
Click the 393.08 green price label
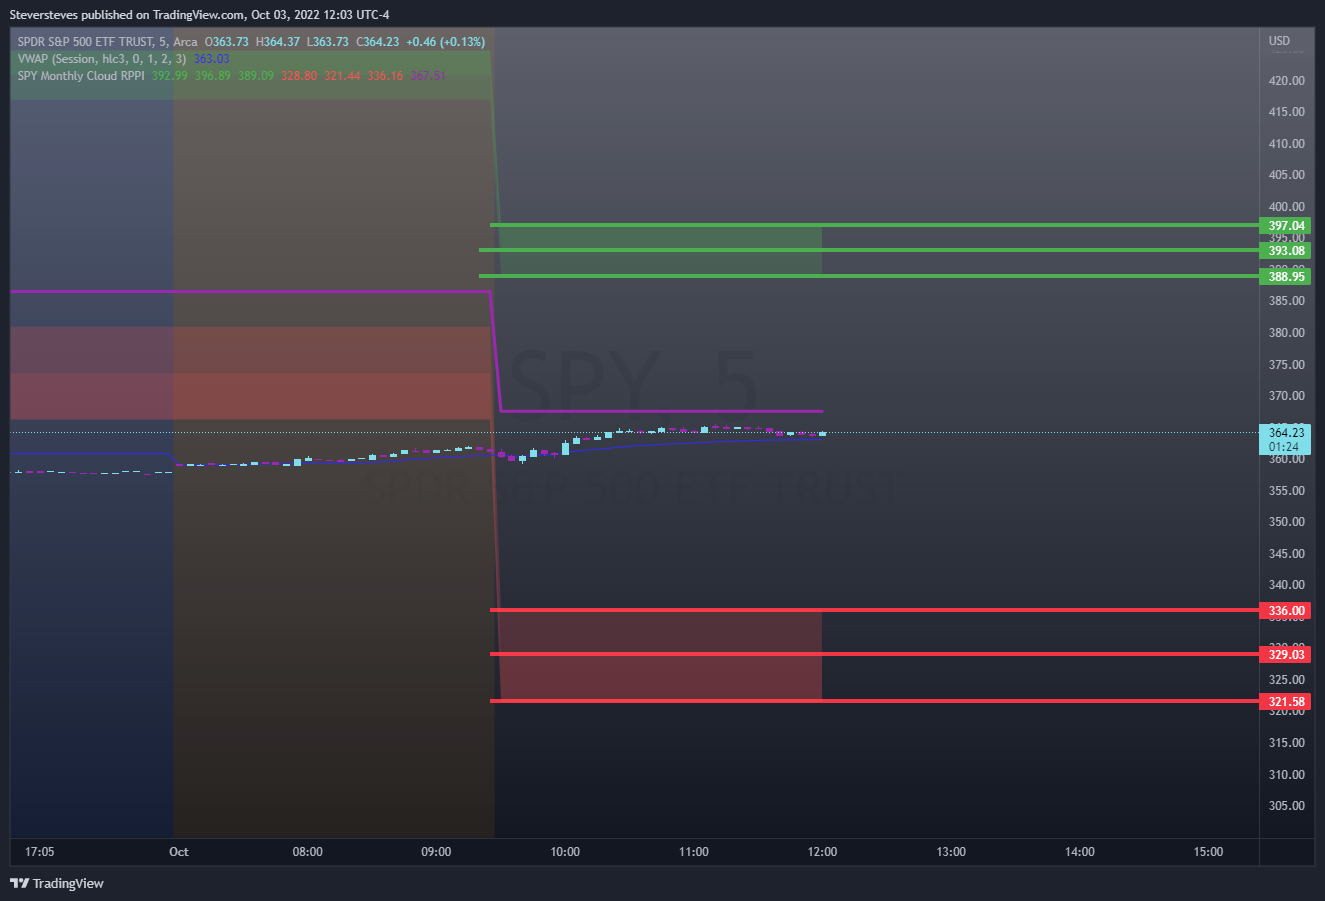pyautogui.click(x=1286, y=251)
